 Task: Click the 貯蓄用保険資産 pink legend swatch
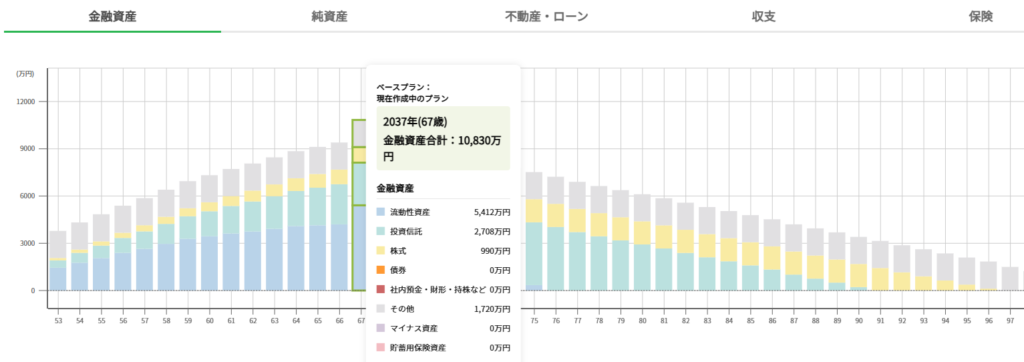pyautogui.click(x=381, y=348)
